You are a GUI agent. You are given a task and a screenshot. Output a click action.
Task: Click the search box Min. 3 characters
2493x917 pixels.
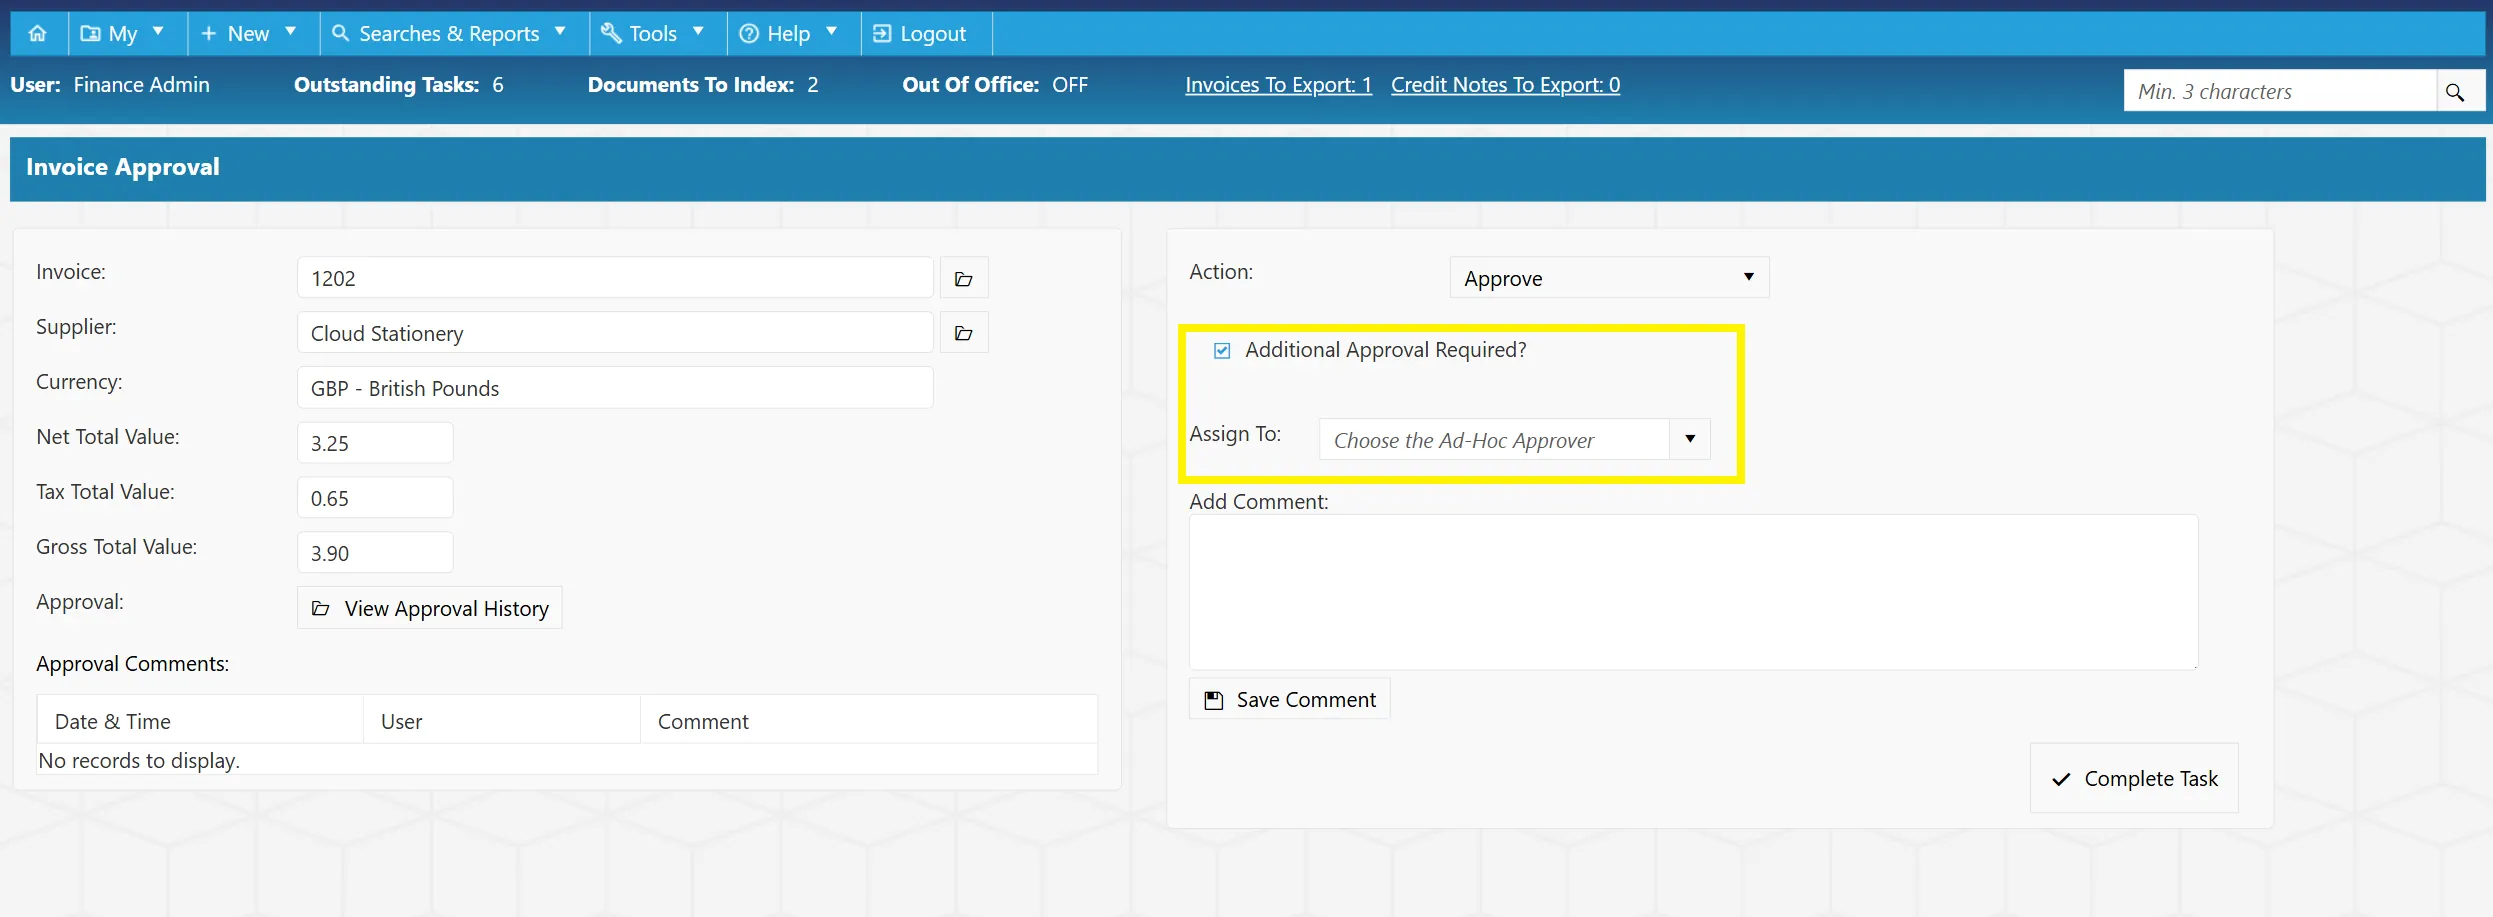click(2280, 91)
